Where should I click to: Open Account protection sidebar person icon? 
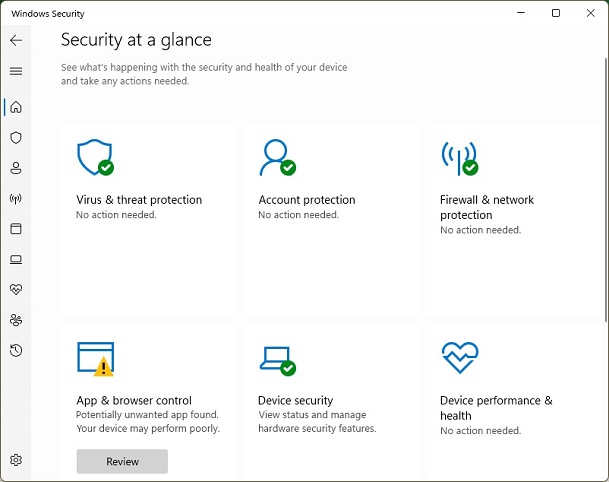(x=16, y=168)
